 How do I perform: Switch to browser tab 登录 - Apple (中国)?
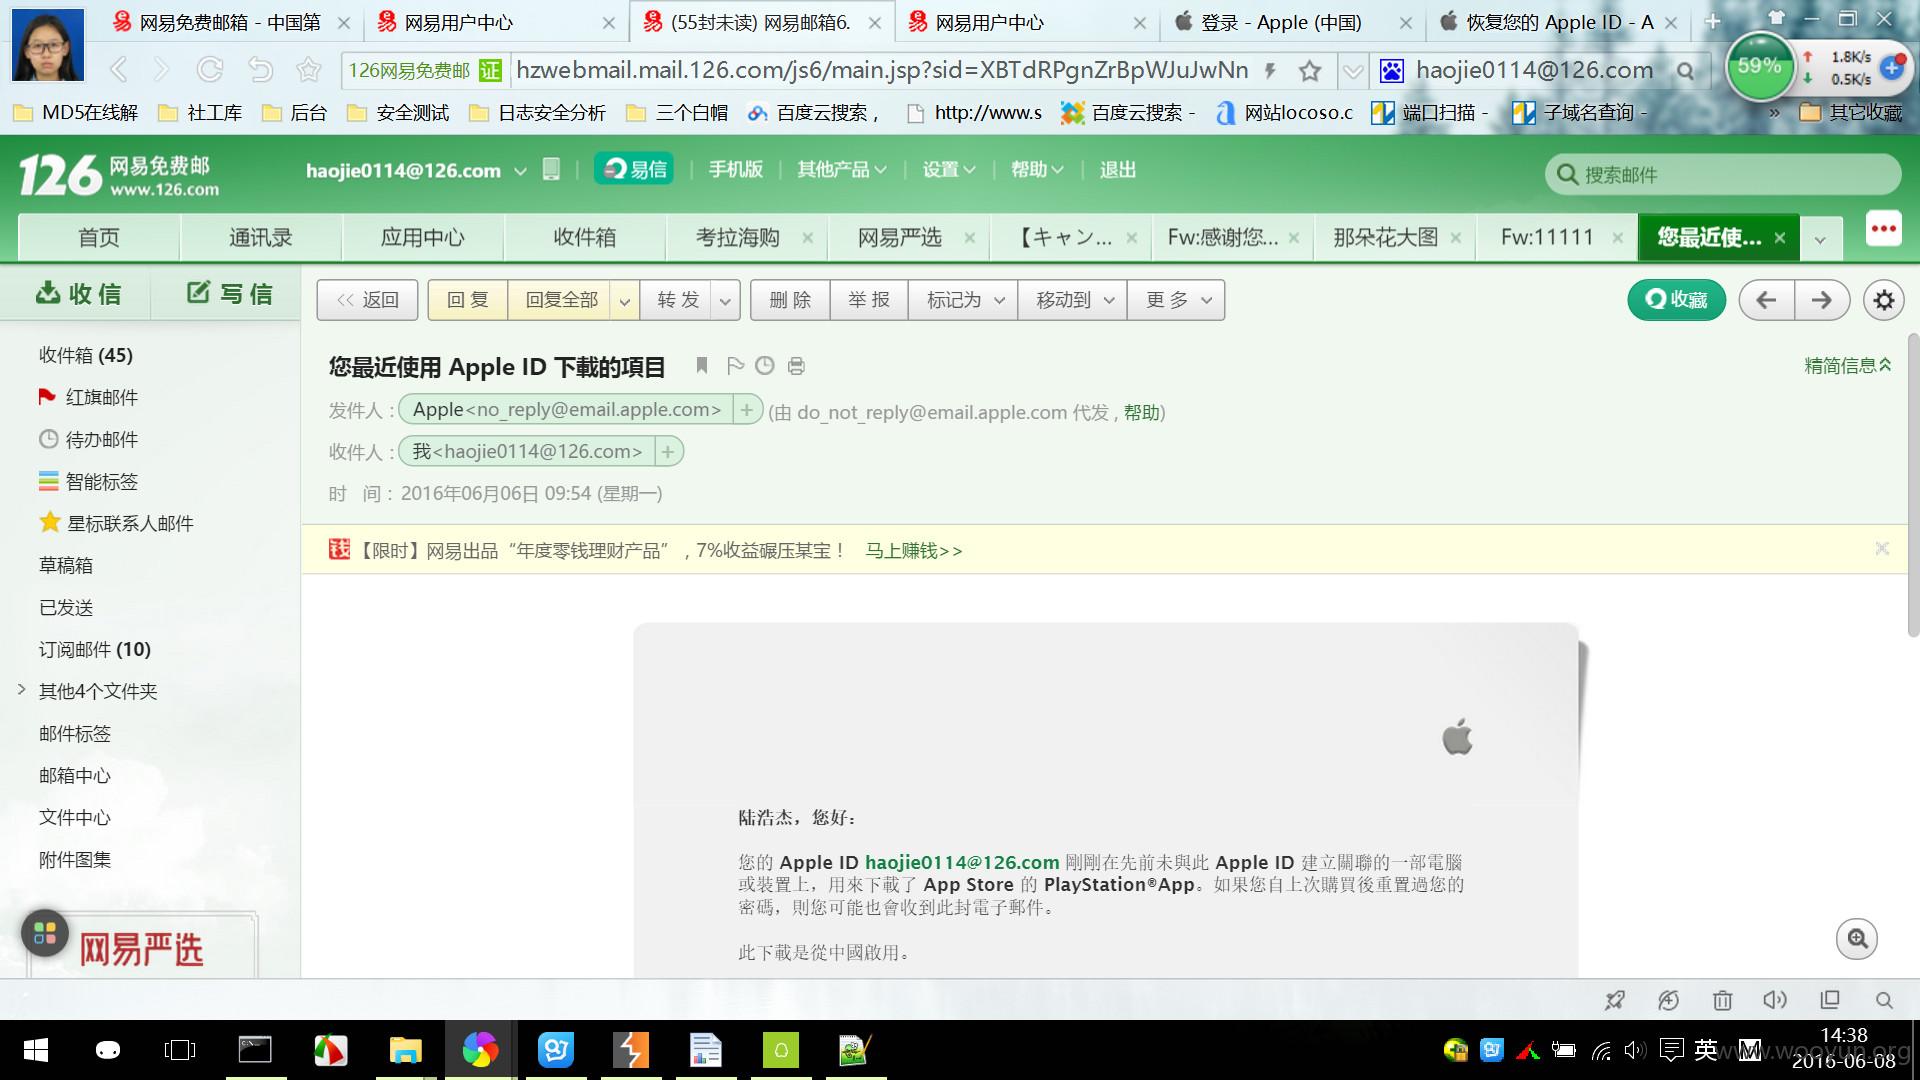[1283, 22]
